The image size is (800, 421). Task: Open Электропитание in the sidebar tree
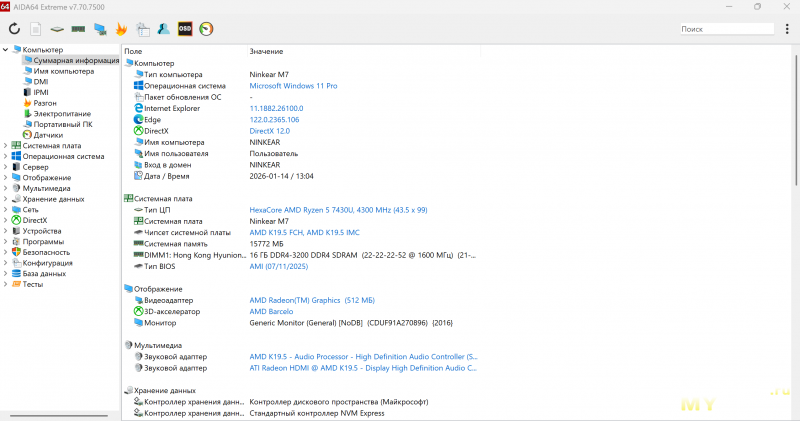[61, 113]
